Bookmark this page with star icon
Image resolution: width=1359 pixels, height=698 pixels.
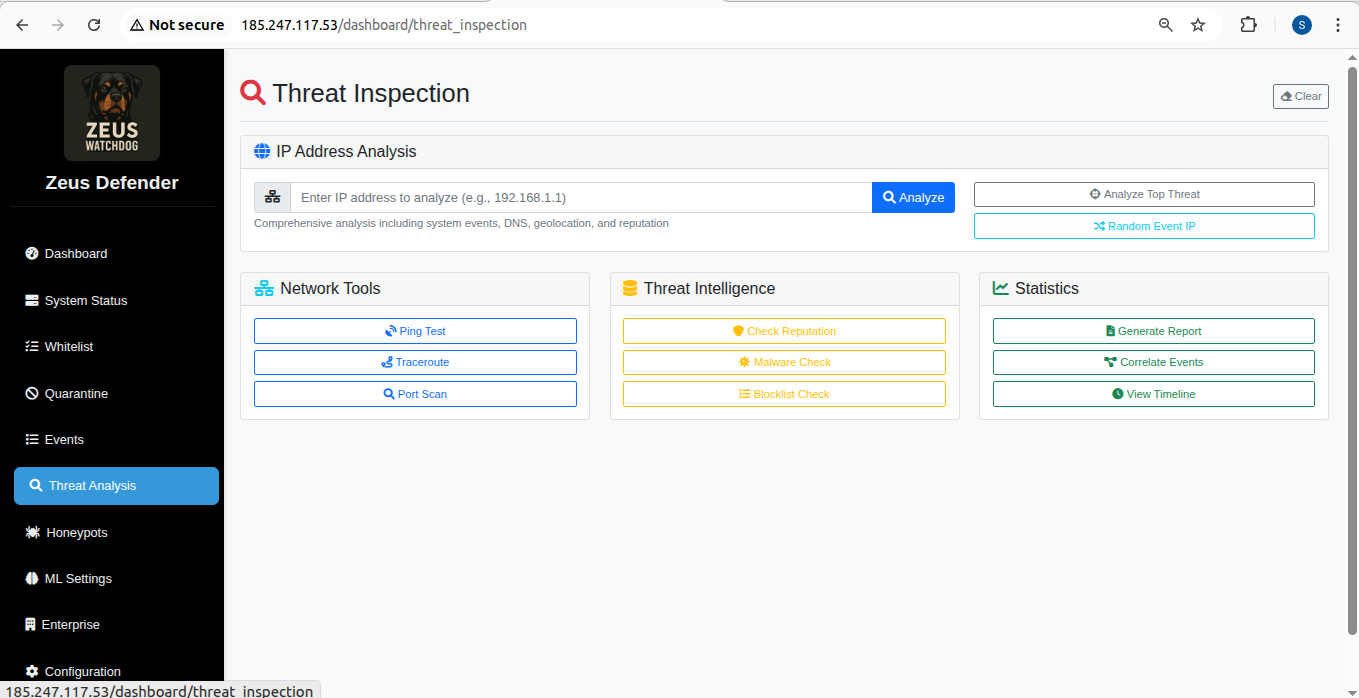point(1198,25)
